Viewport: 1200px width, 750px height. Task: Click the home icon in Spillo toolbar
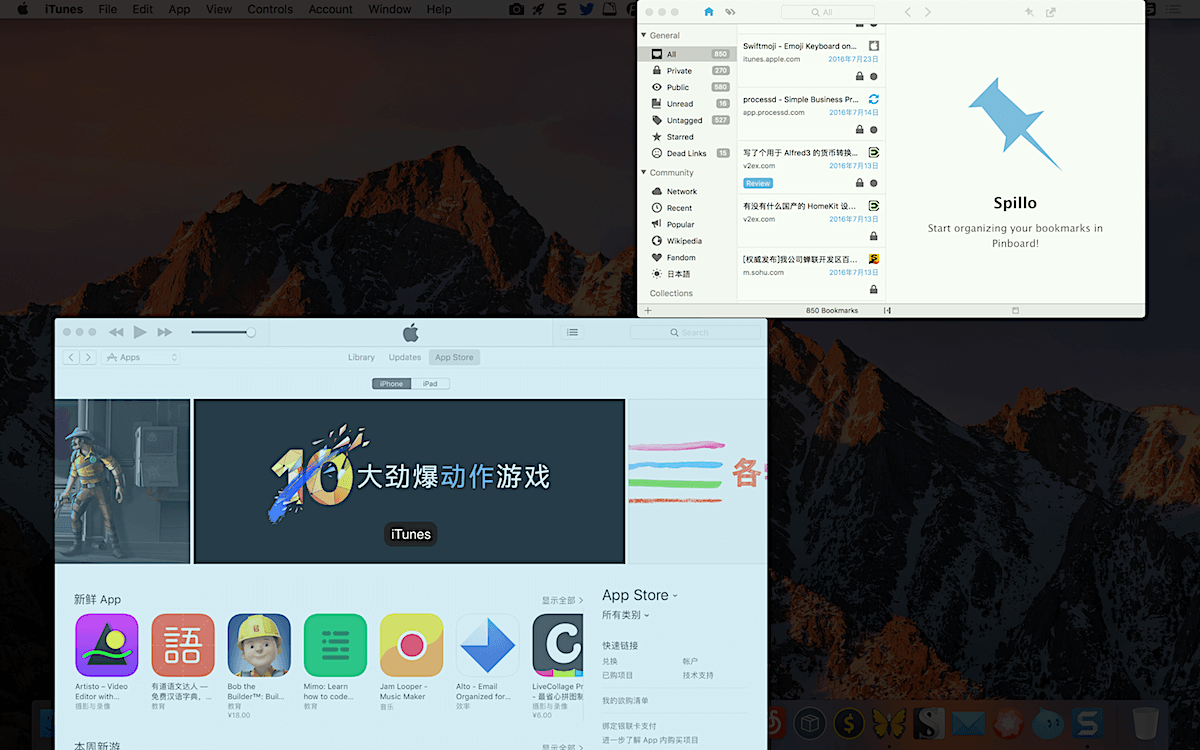709,12
